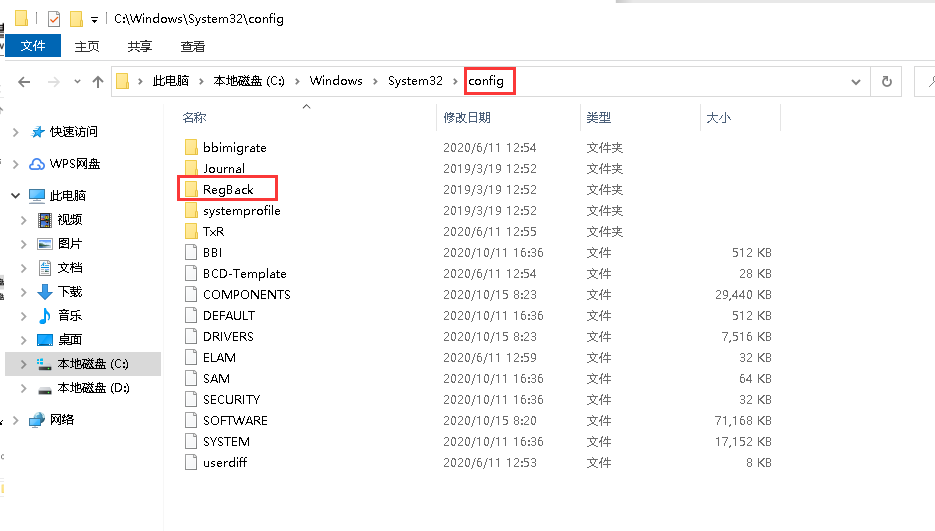Click the DEFAULT file icon
Screen dimensions: 935x531
tap(191, 315)
